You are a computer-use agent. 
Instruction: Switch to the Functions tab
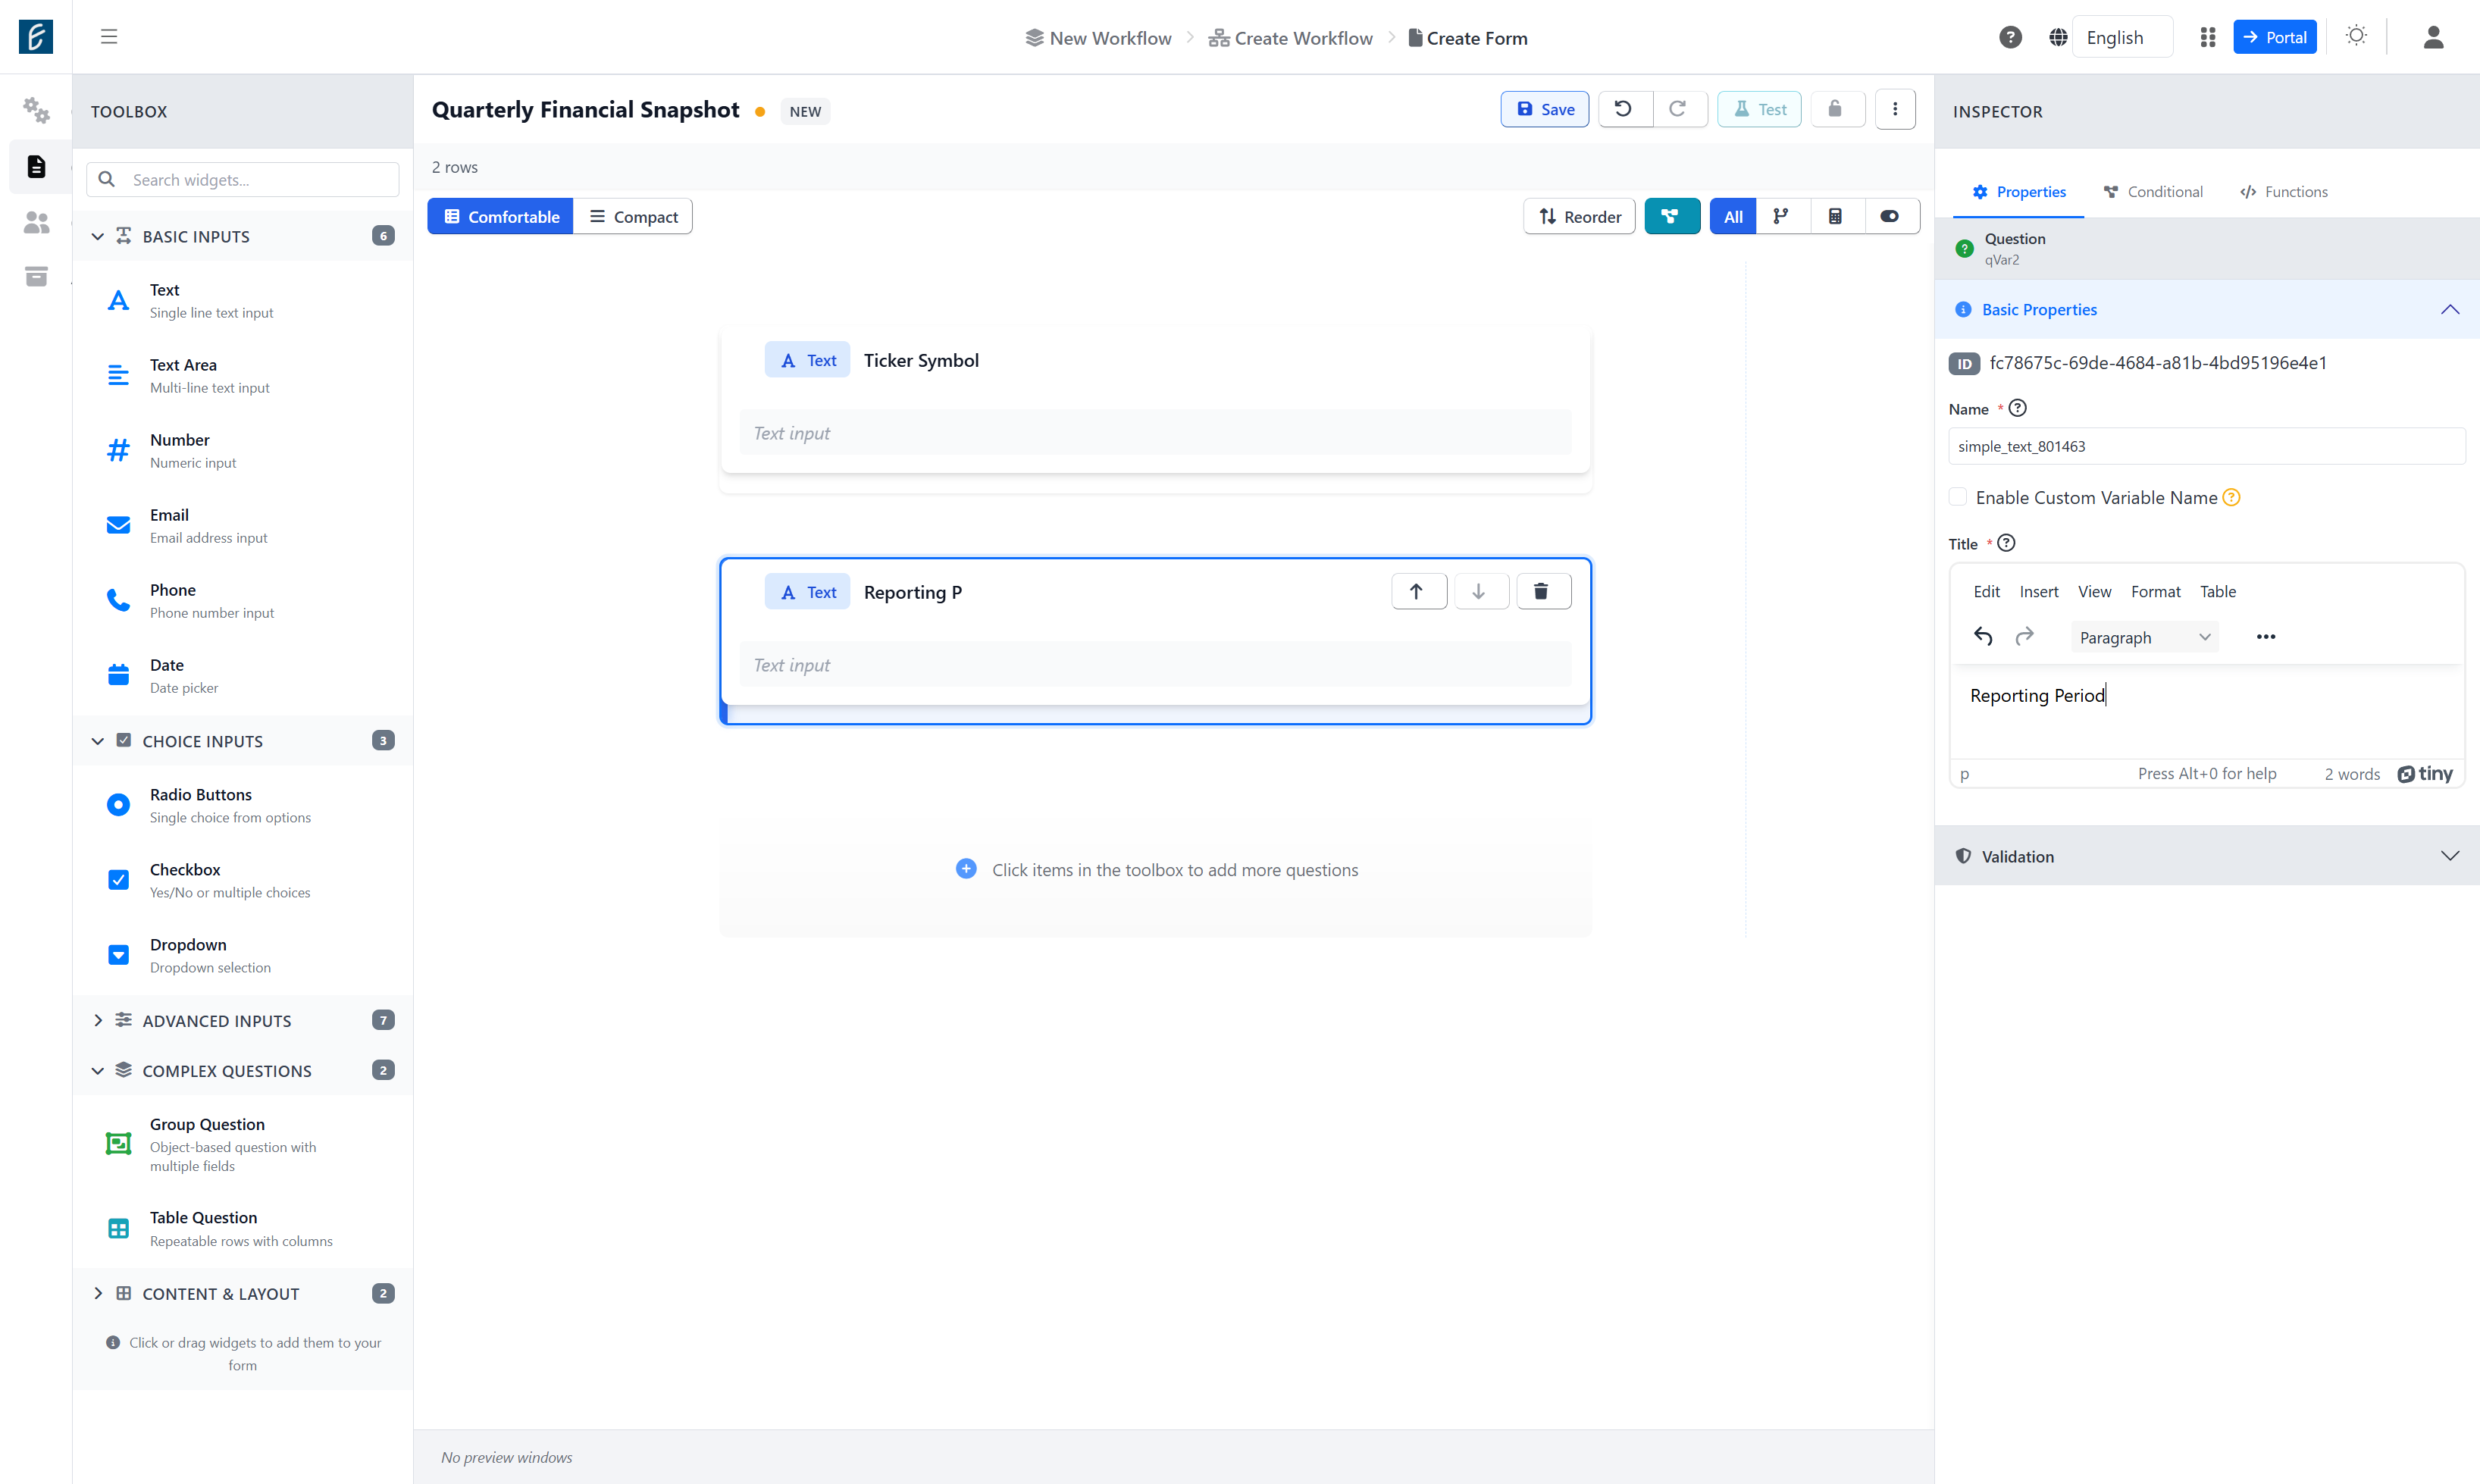click(2284, 191)
